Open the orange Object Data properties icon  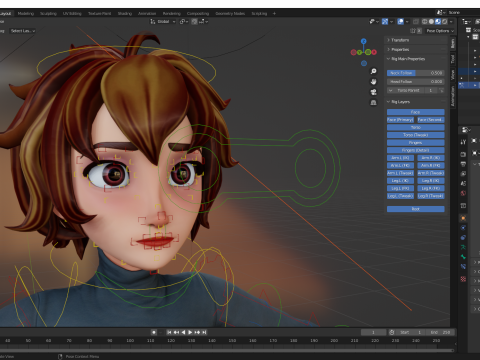coord(463,218)
